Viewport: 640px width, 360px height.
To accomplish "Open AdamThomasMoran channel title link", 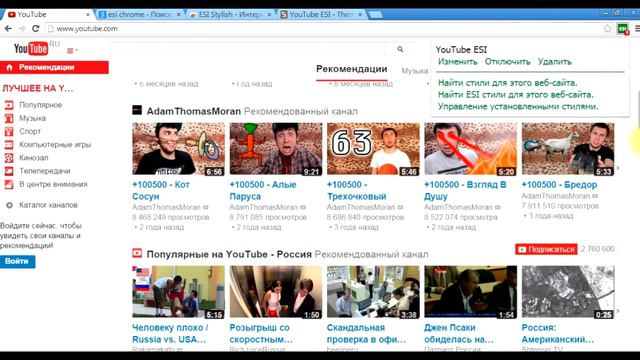I will 193,111.
